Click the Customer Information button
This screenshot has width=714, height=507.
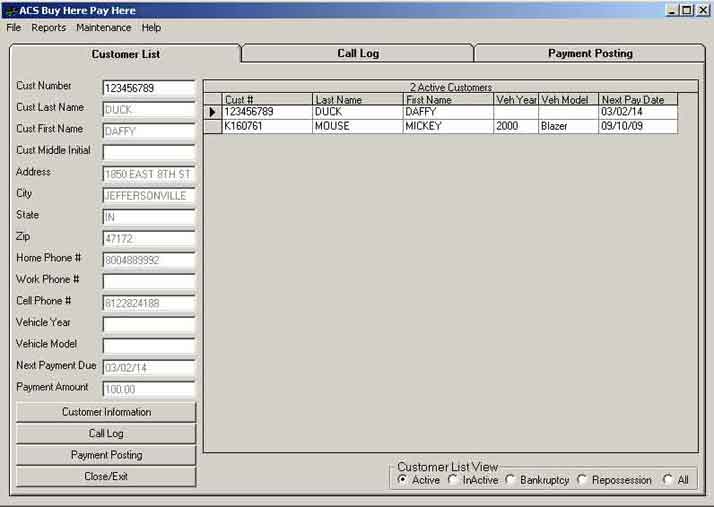pyautogui.click(x=106, y=412)
